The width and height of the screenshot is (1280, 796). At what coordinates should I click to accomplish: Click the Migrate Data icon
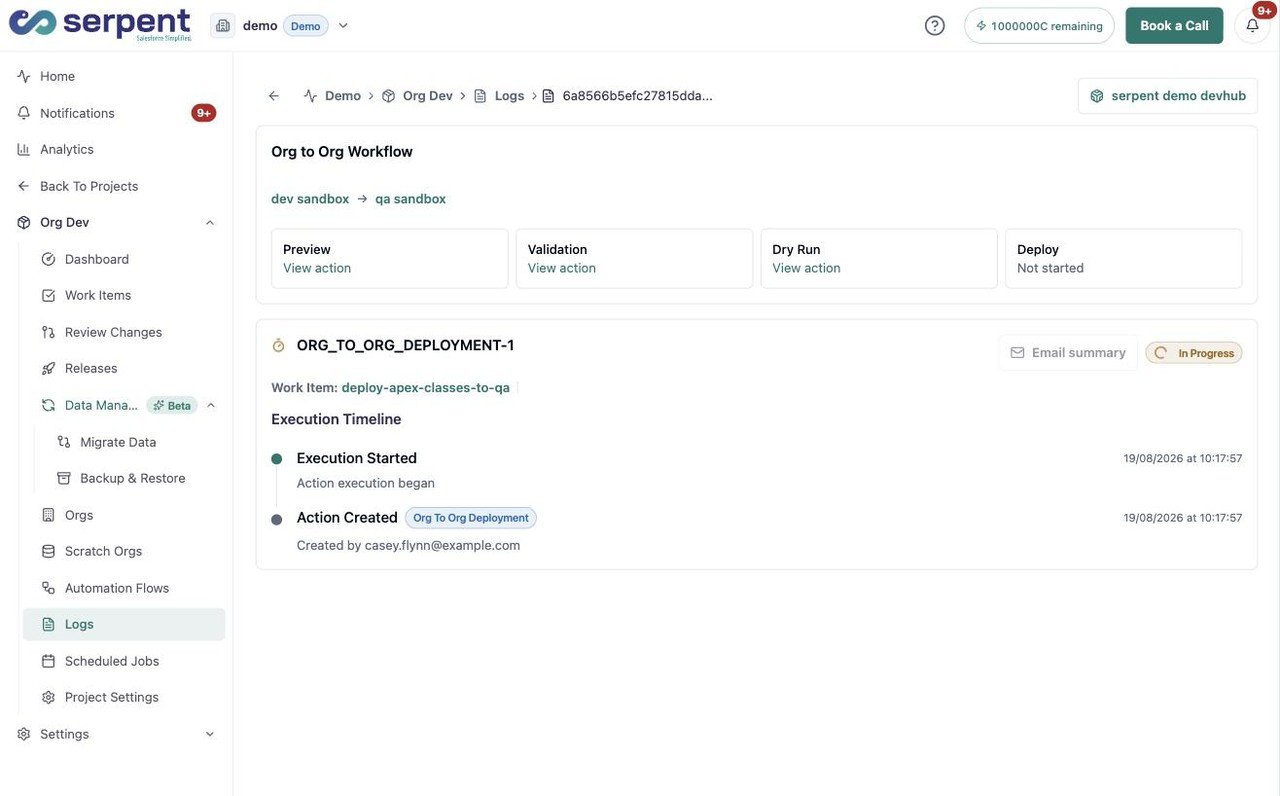(64, 442)
